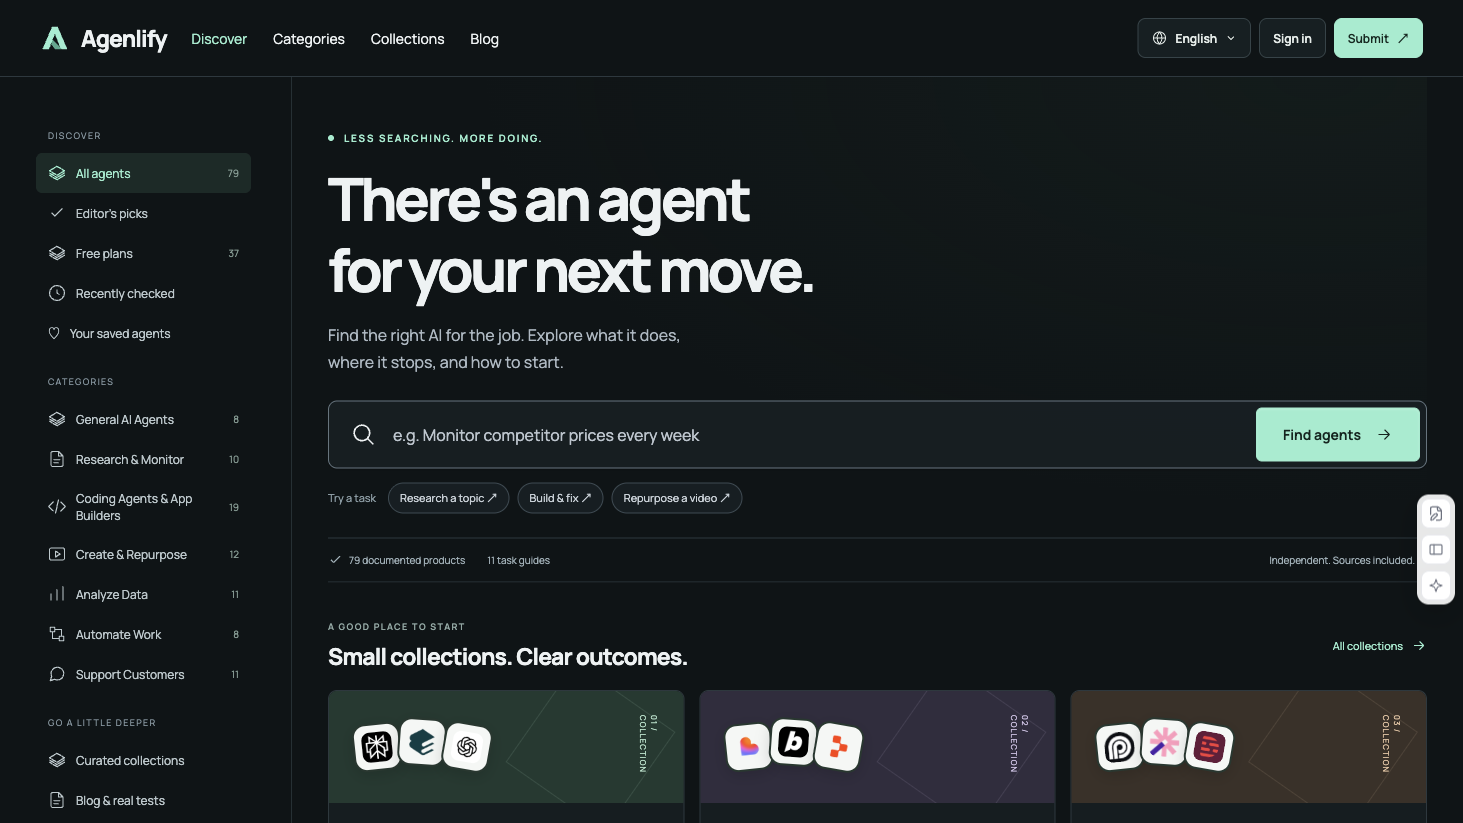Open the third collection card
Image resolution: width=1463 pixels, height=823 pixels.
(x=1248, y=756)
